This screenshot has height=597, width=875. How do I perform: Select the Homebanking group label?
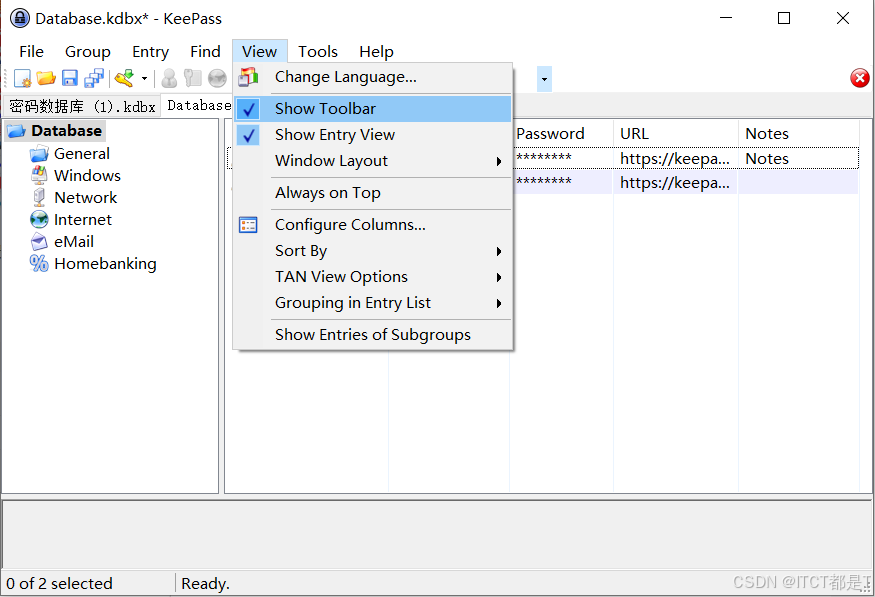click(x=105, y=263)
